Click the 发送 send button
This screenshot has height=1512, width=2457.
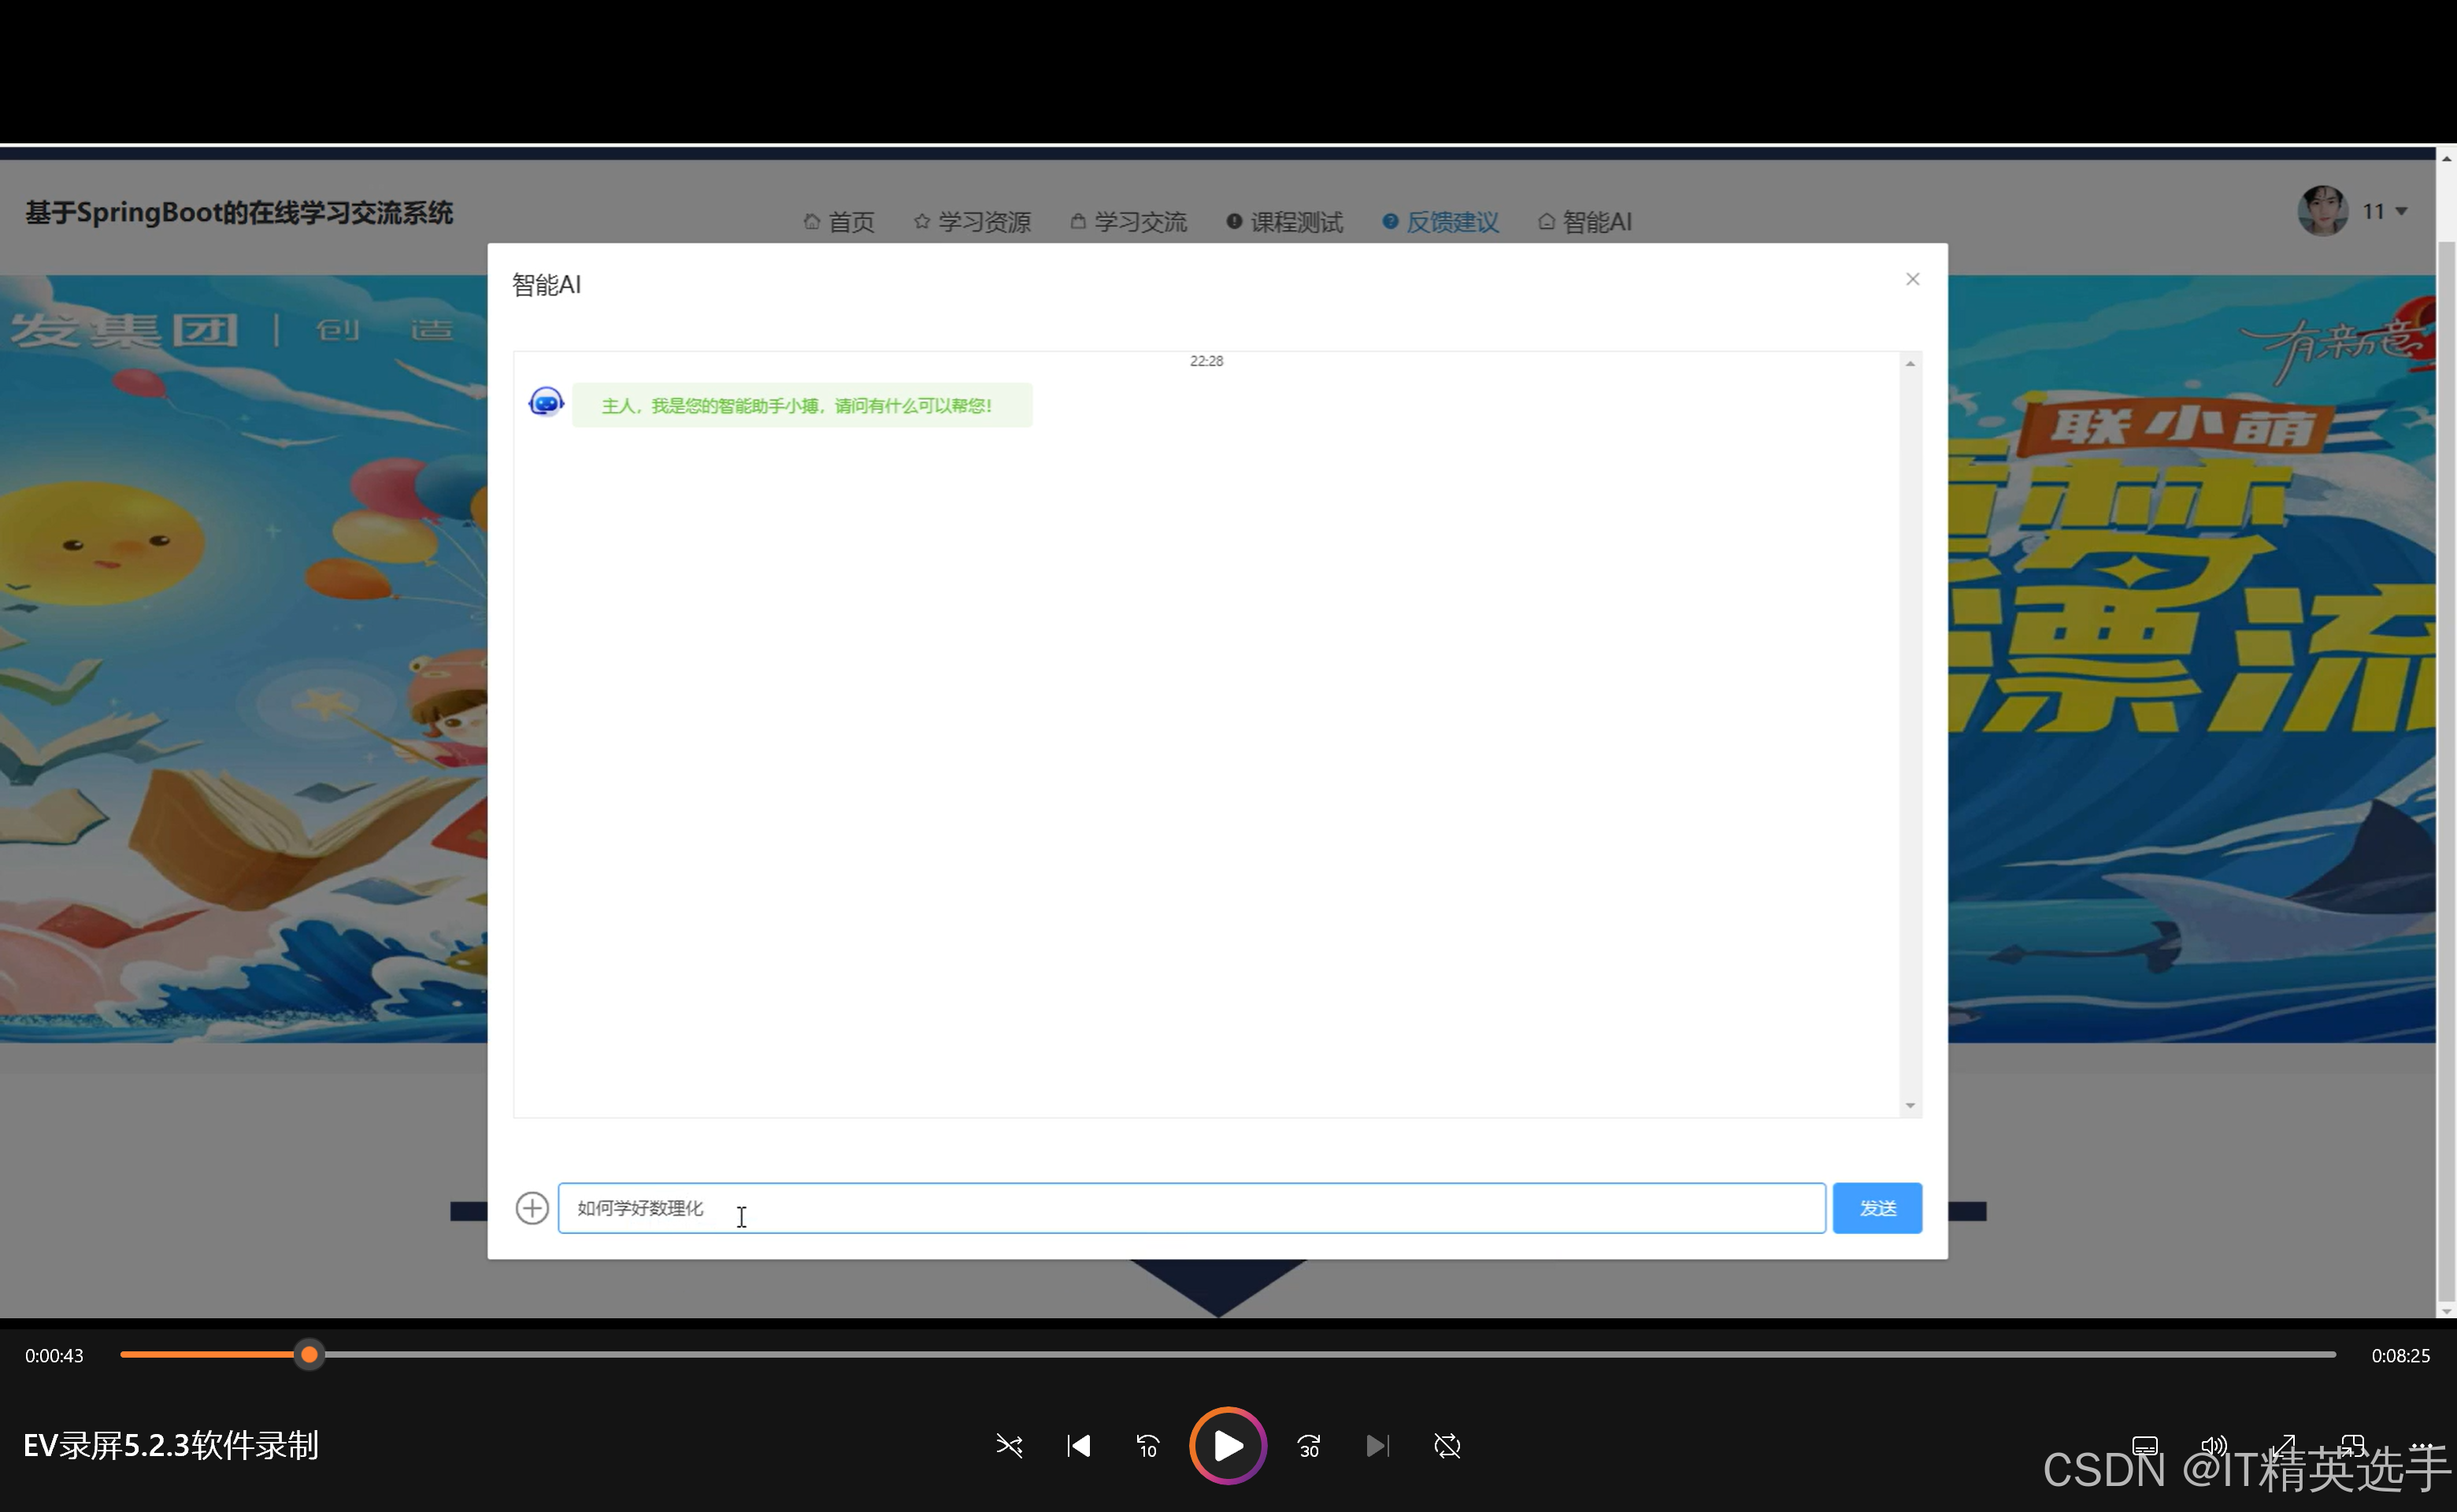[1877, 1207]
